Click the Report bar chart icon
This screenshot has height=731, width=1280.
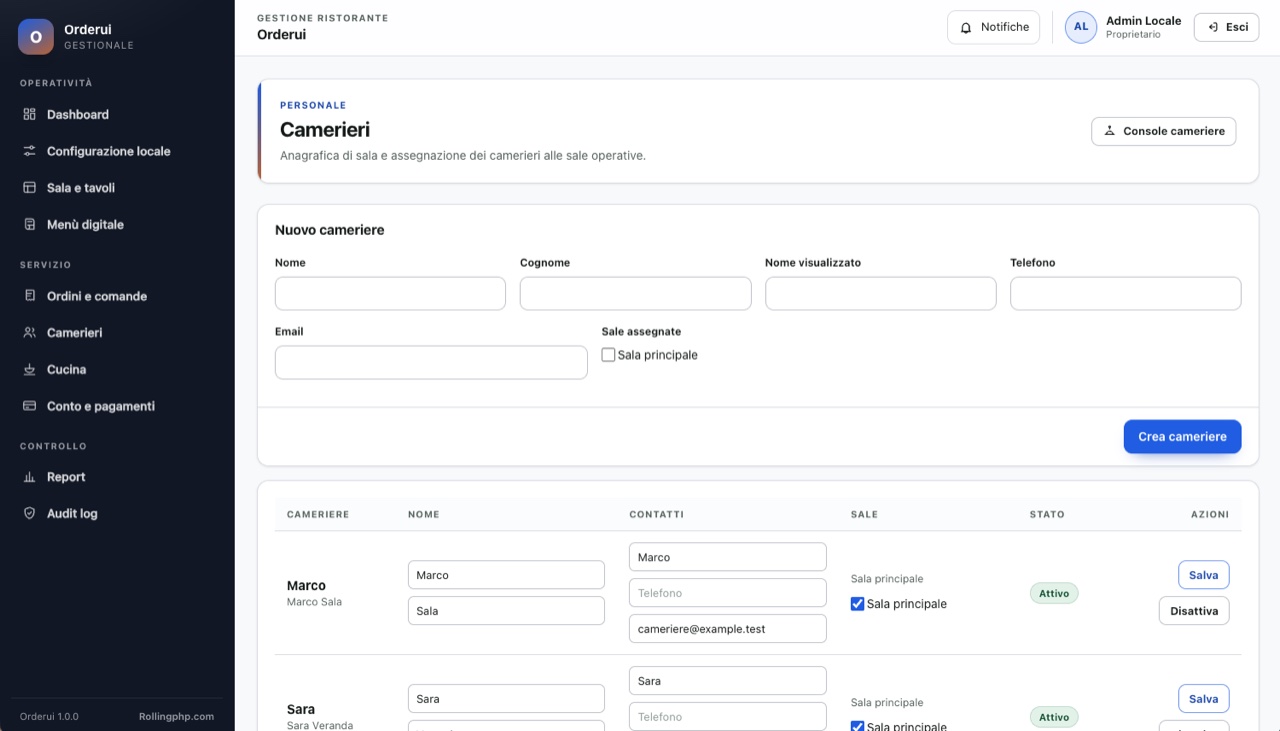[x=30, y=478]
